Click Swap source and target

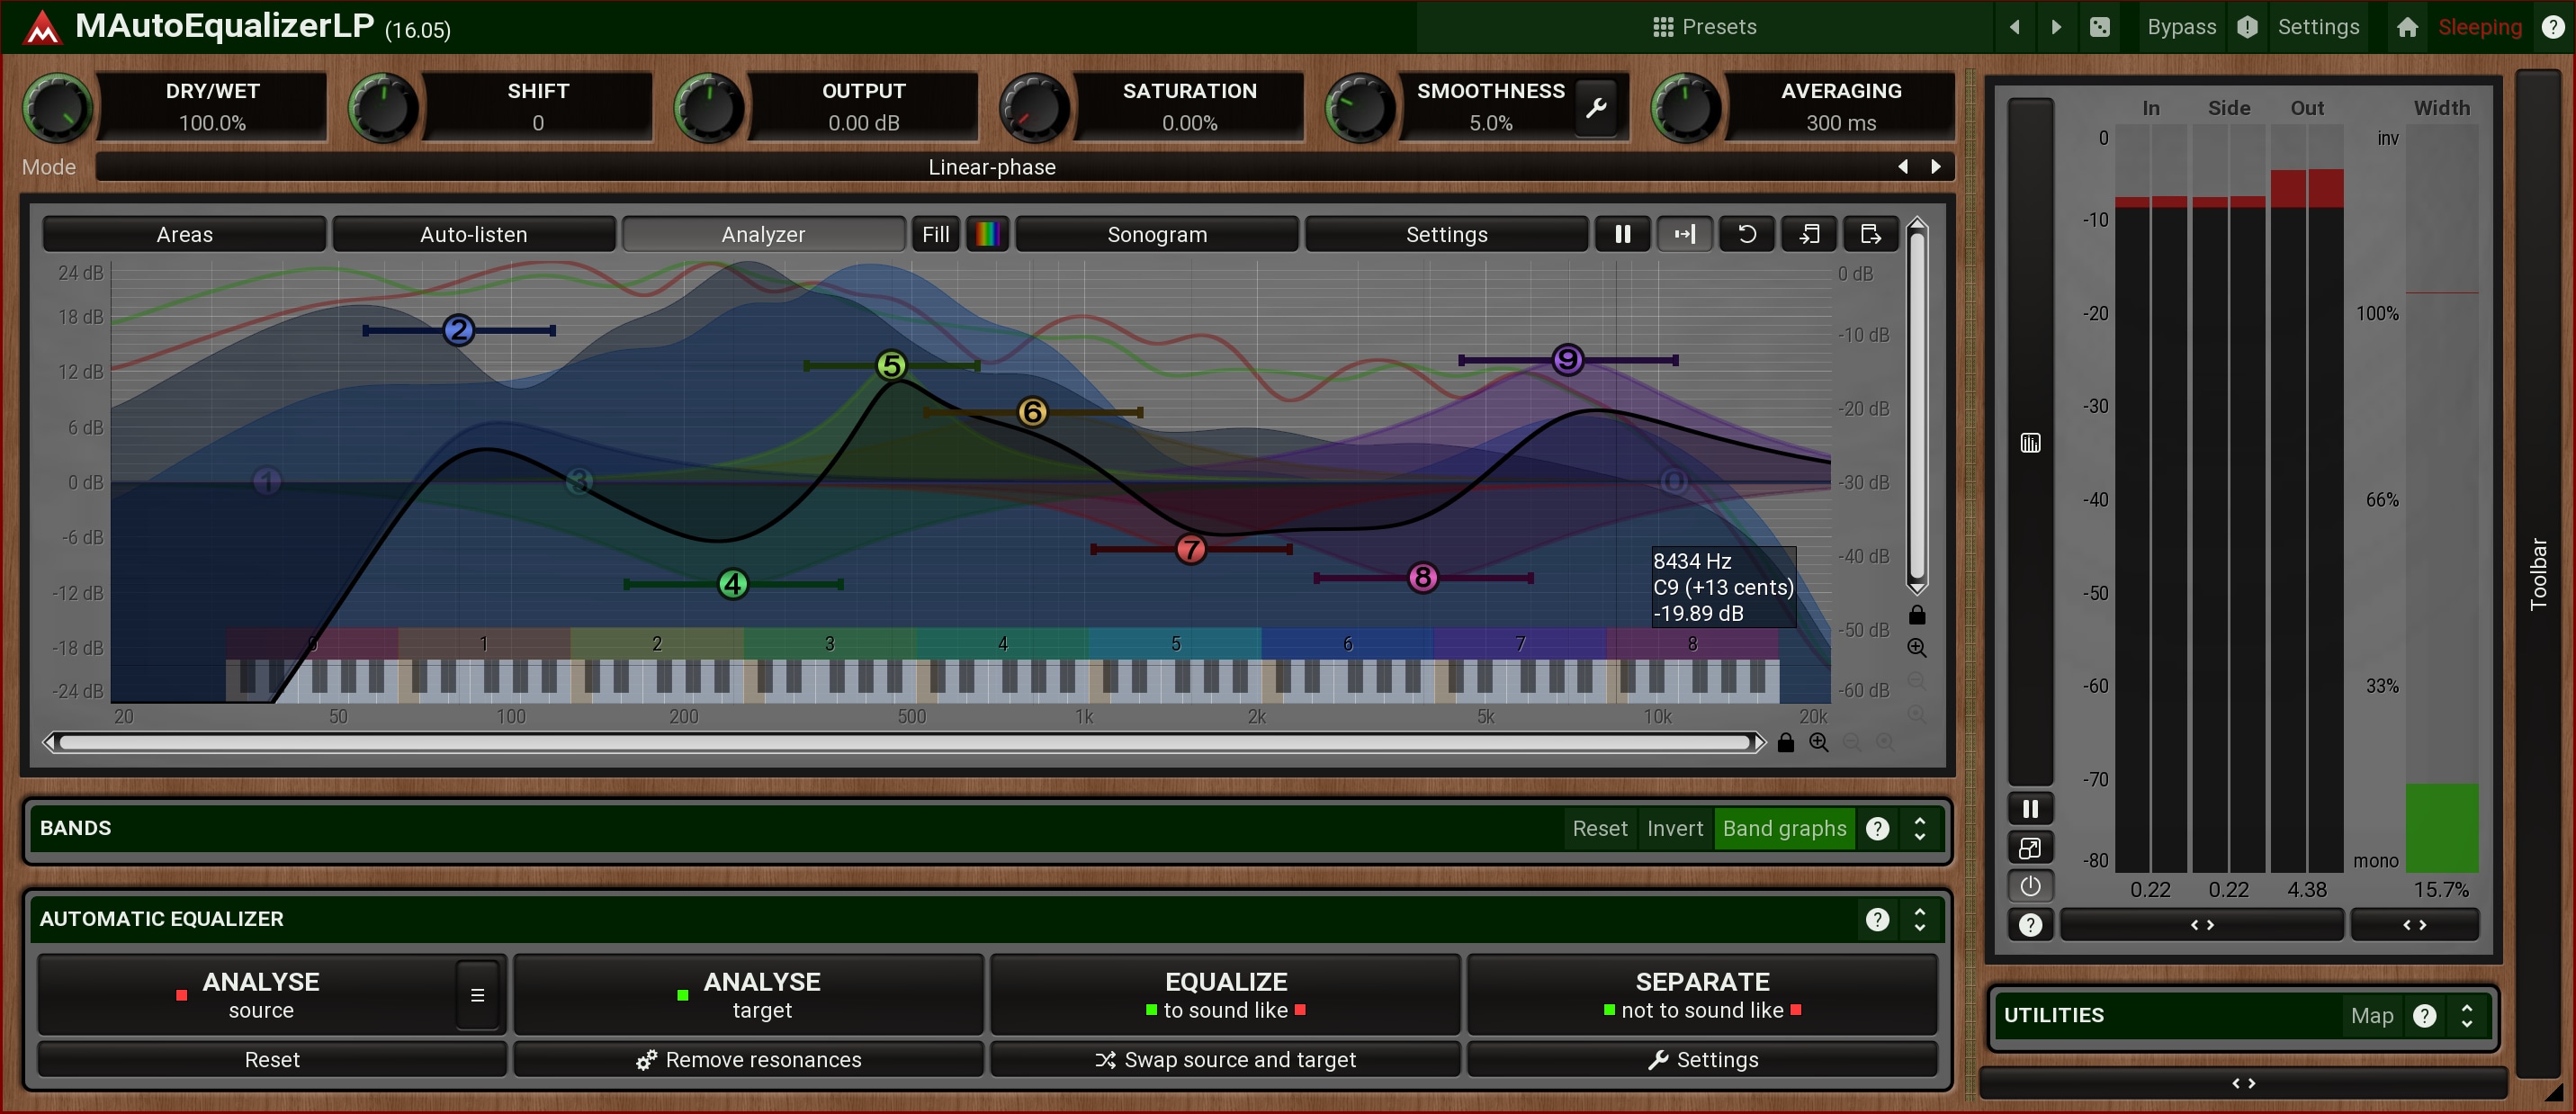coord(1225,1059)
